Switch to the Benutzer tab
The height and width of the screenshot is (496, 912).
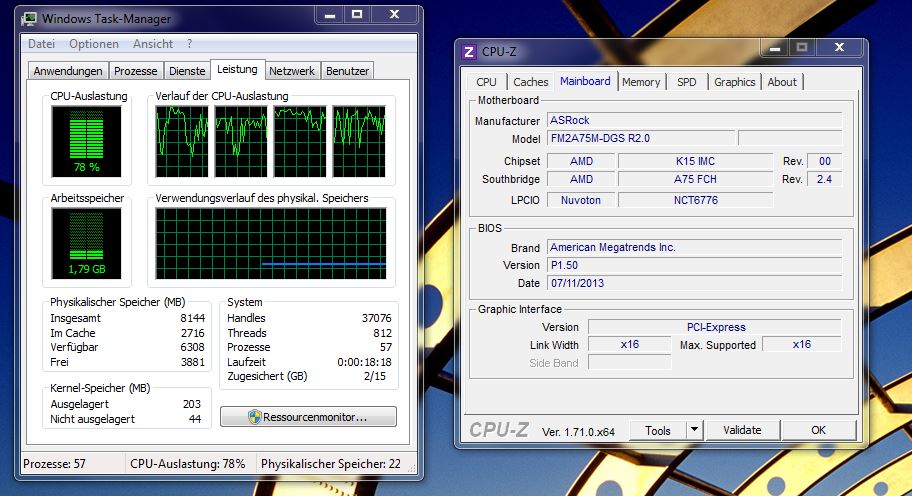pos(347,71)
